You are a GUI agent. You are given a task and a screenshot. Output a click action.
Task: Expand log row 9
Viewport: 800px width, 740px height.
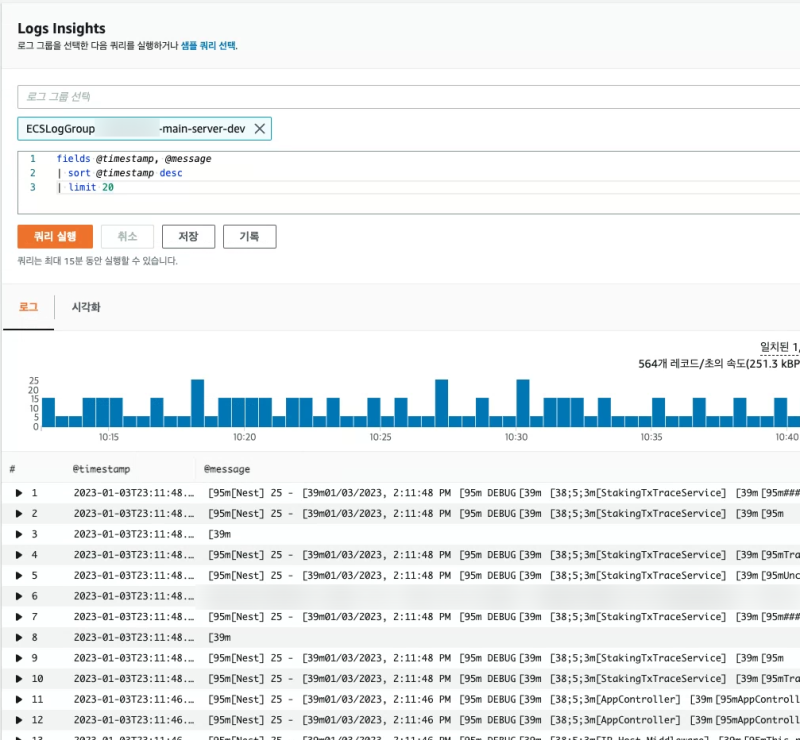coord(19,658)
